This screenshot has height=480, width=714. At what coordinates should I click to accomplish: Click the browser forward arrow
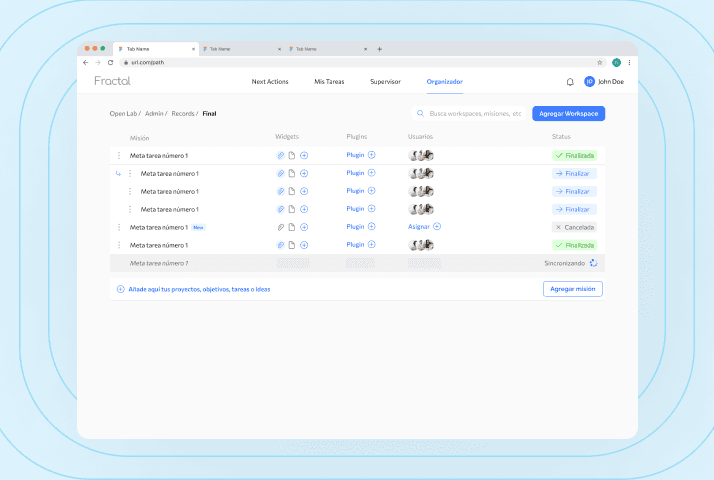[97, 62]
